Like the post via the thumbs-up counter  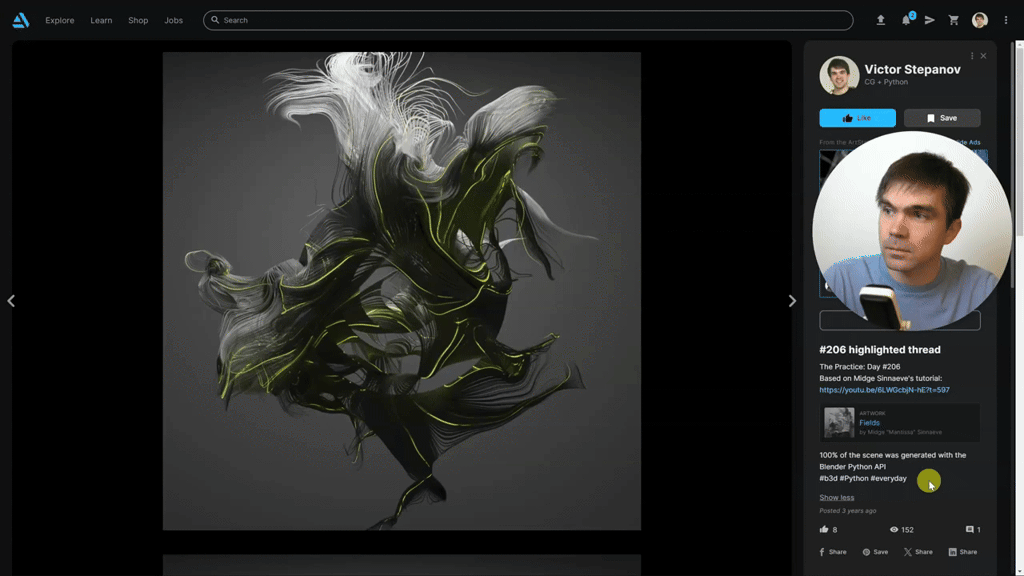pyautogui.click(x=829, y=529)
